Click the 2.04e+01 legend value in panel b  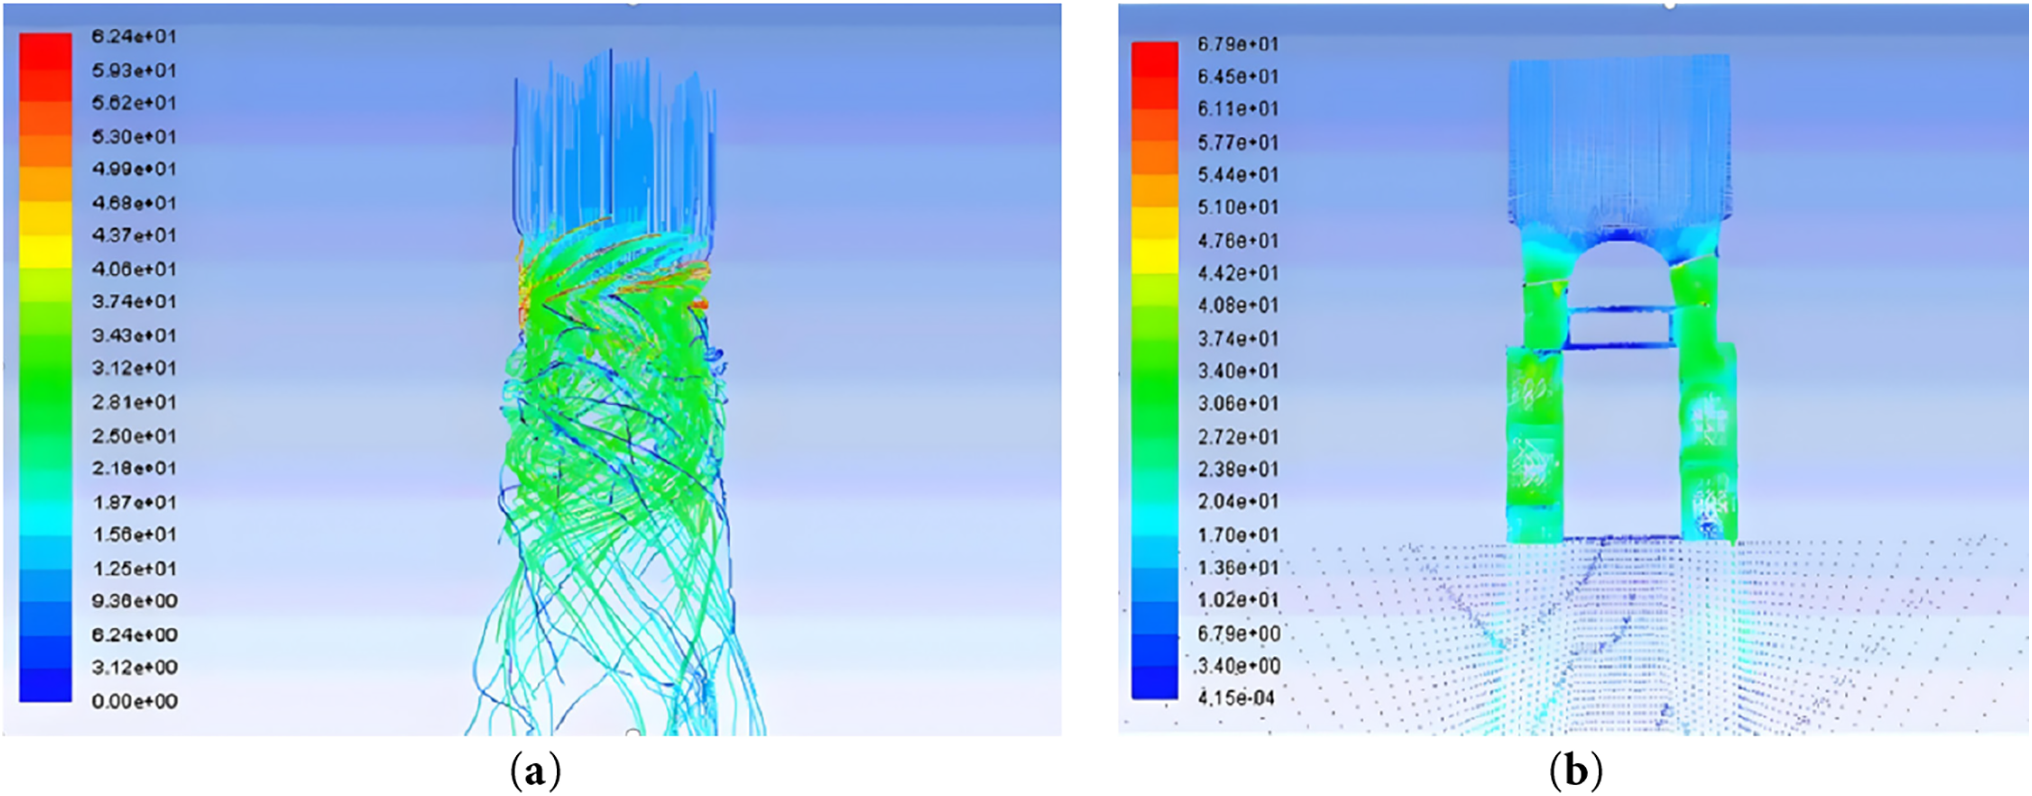tap(1237, 502)
